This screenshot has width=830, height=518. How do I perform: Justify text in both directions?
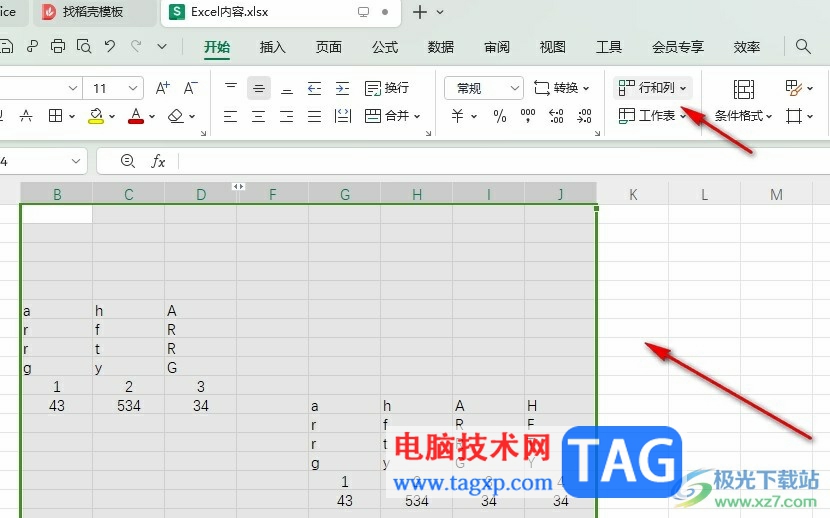point(314,116)
